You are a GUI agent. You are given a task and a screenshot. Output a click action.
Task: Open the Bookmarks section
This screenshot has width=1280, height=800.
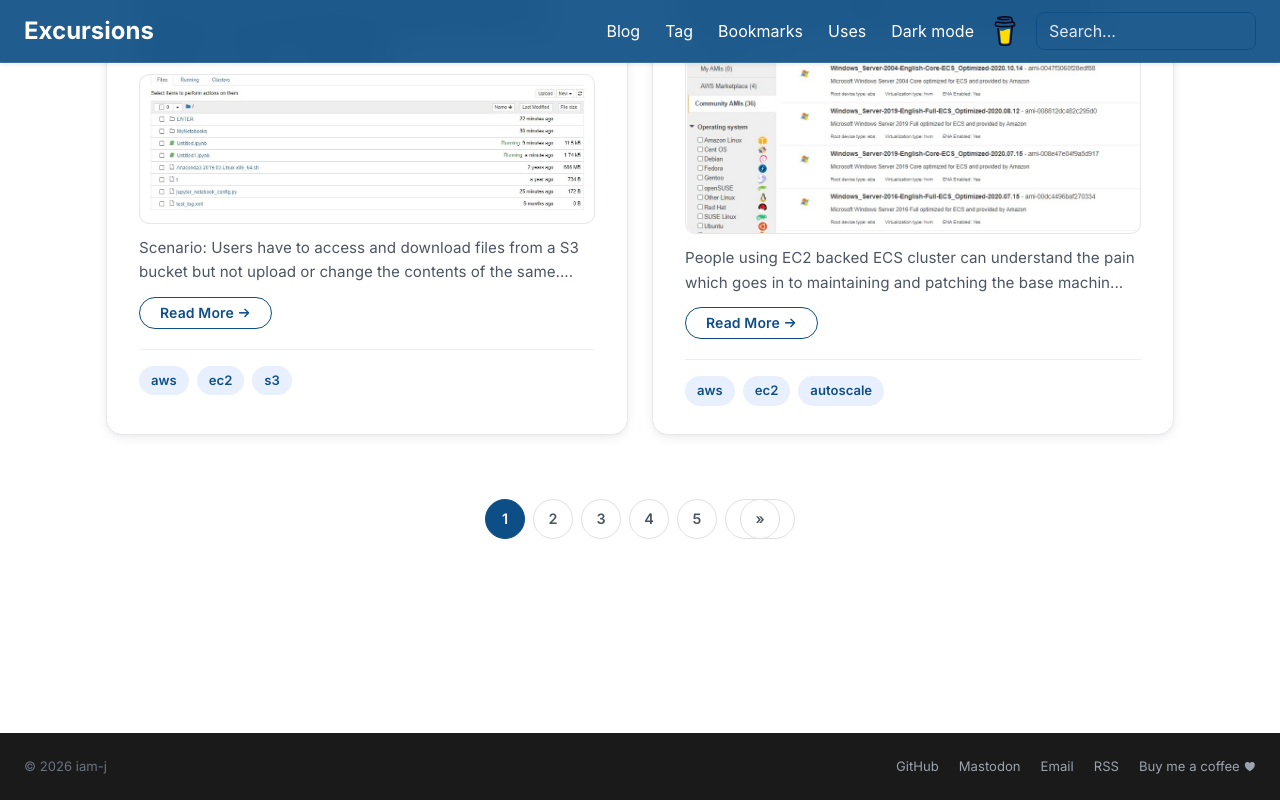coord(760,31)
